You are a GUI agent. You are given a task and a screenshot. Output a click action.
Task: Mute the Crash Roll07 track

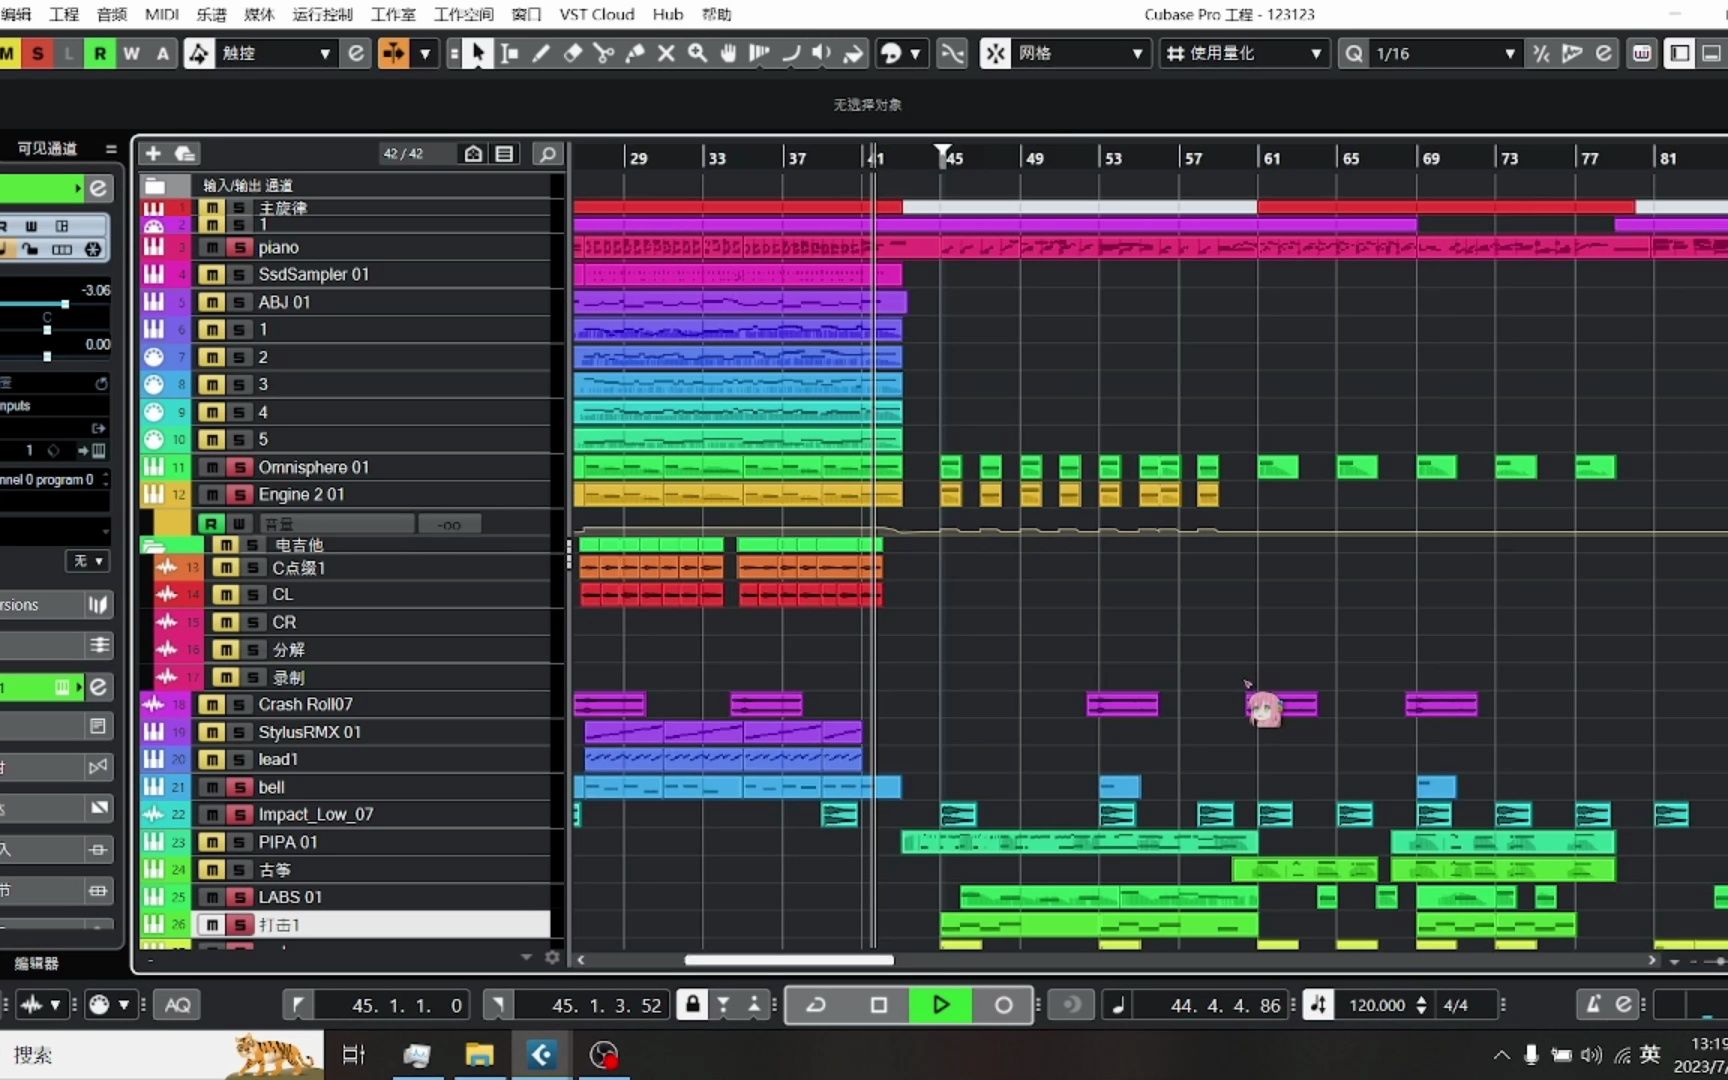coord(212,704)
